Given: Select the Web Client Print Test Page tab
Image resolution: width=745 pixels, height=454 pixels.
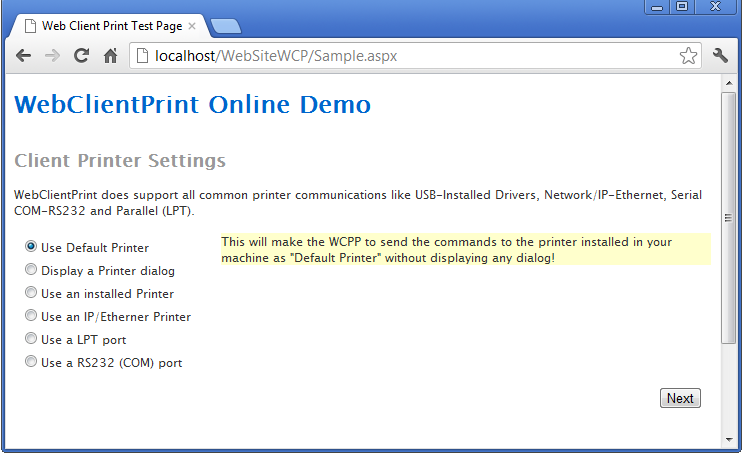Looking at the screenshot, I should pyautogui.click(x=108, y=26).
